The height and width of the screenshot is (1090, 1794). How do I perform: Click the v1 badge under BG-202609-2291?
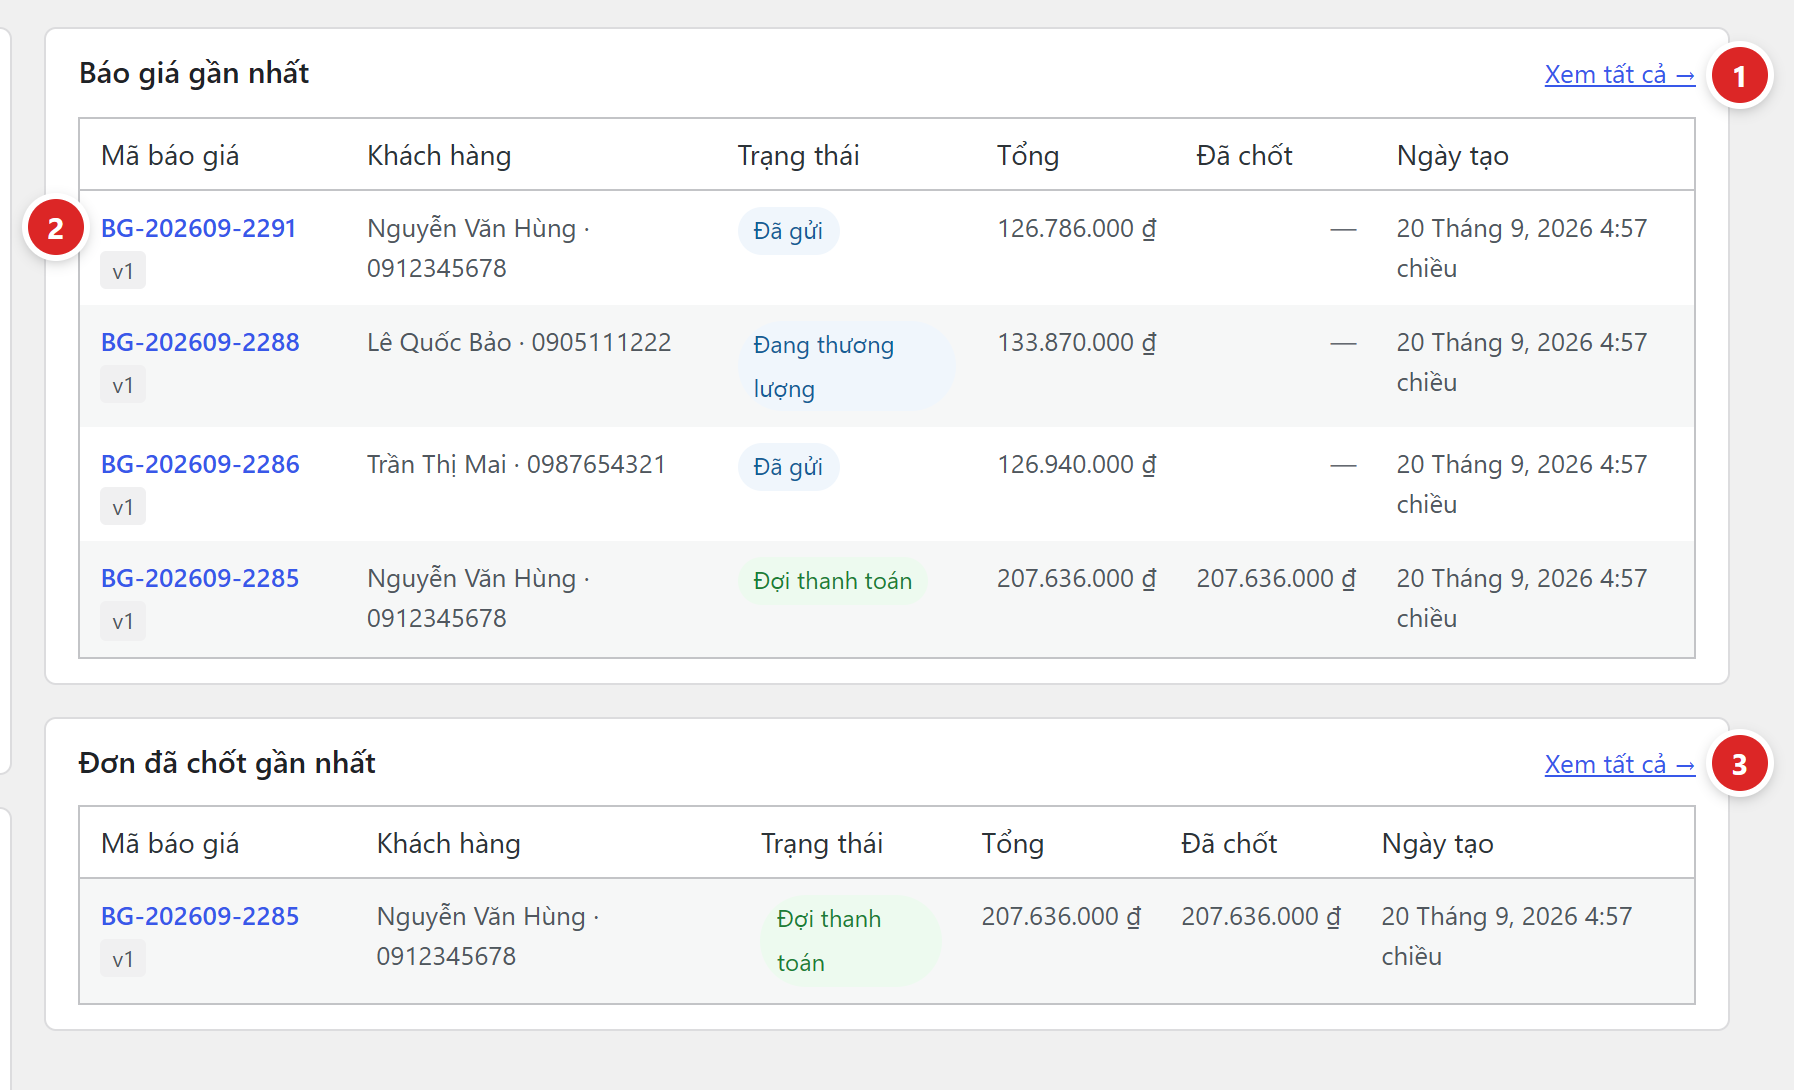pyautogui.click(x=123, y=271)
